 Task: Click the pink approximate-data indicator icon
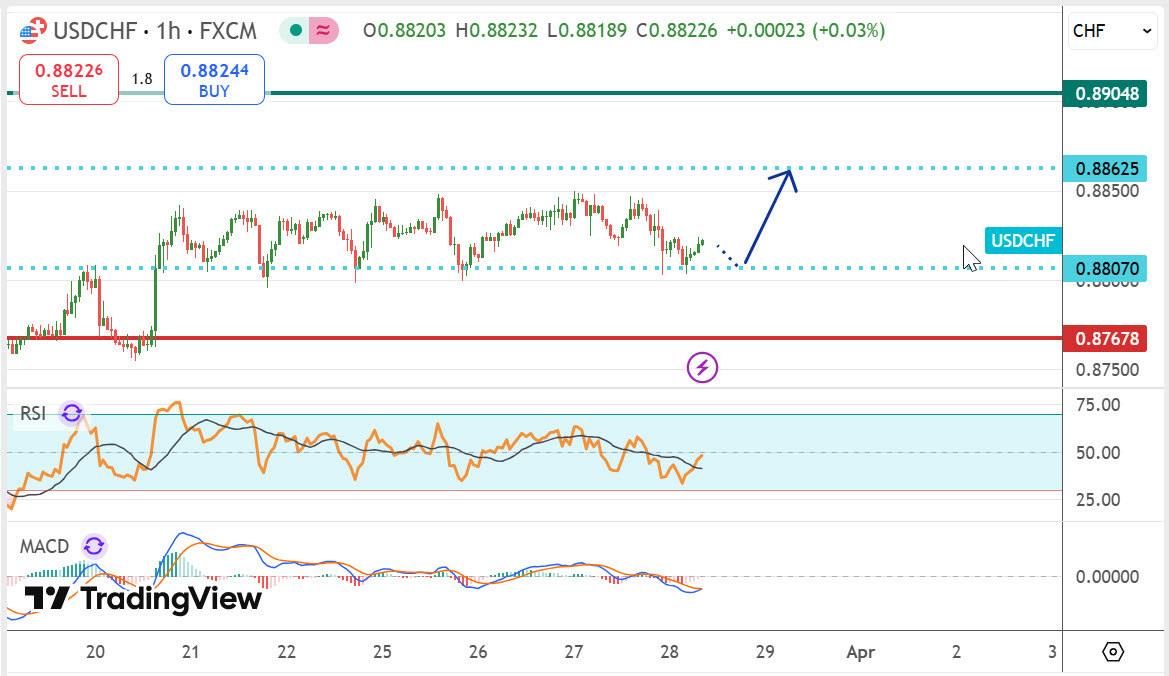[x=323, y=31]
